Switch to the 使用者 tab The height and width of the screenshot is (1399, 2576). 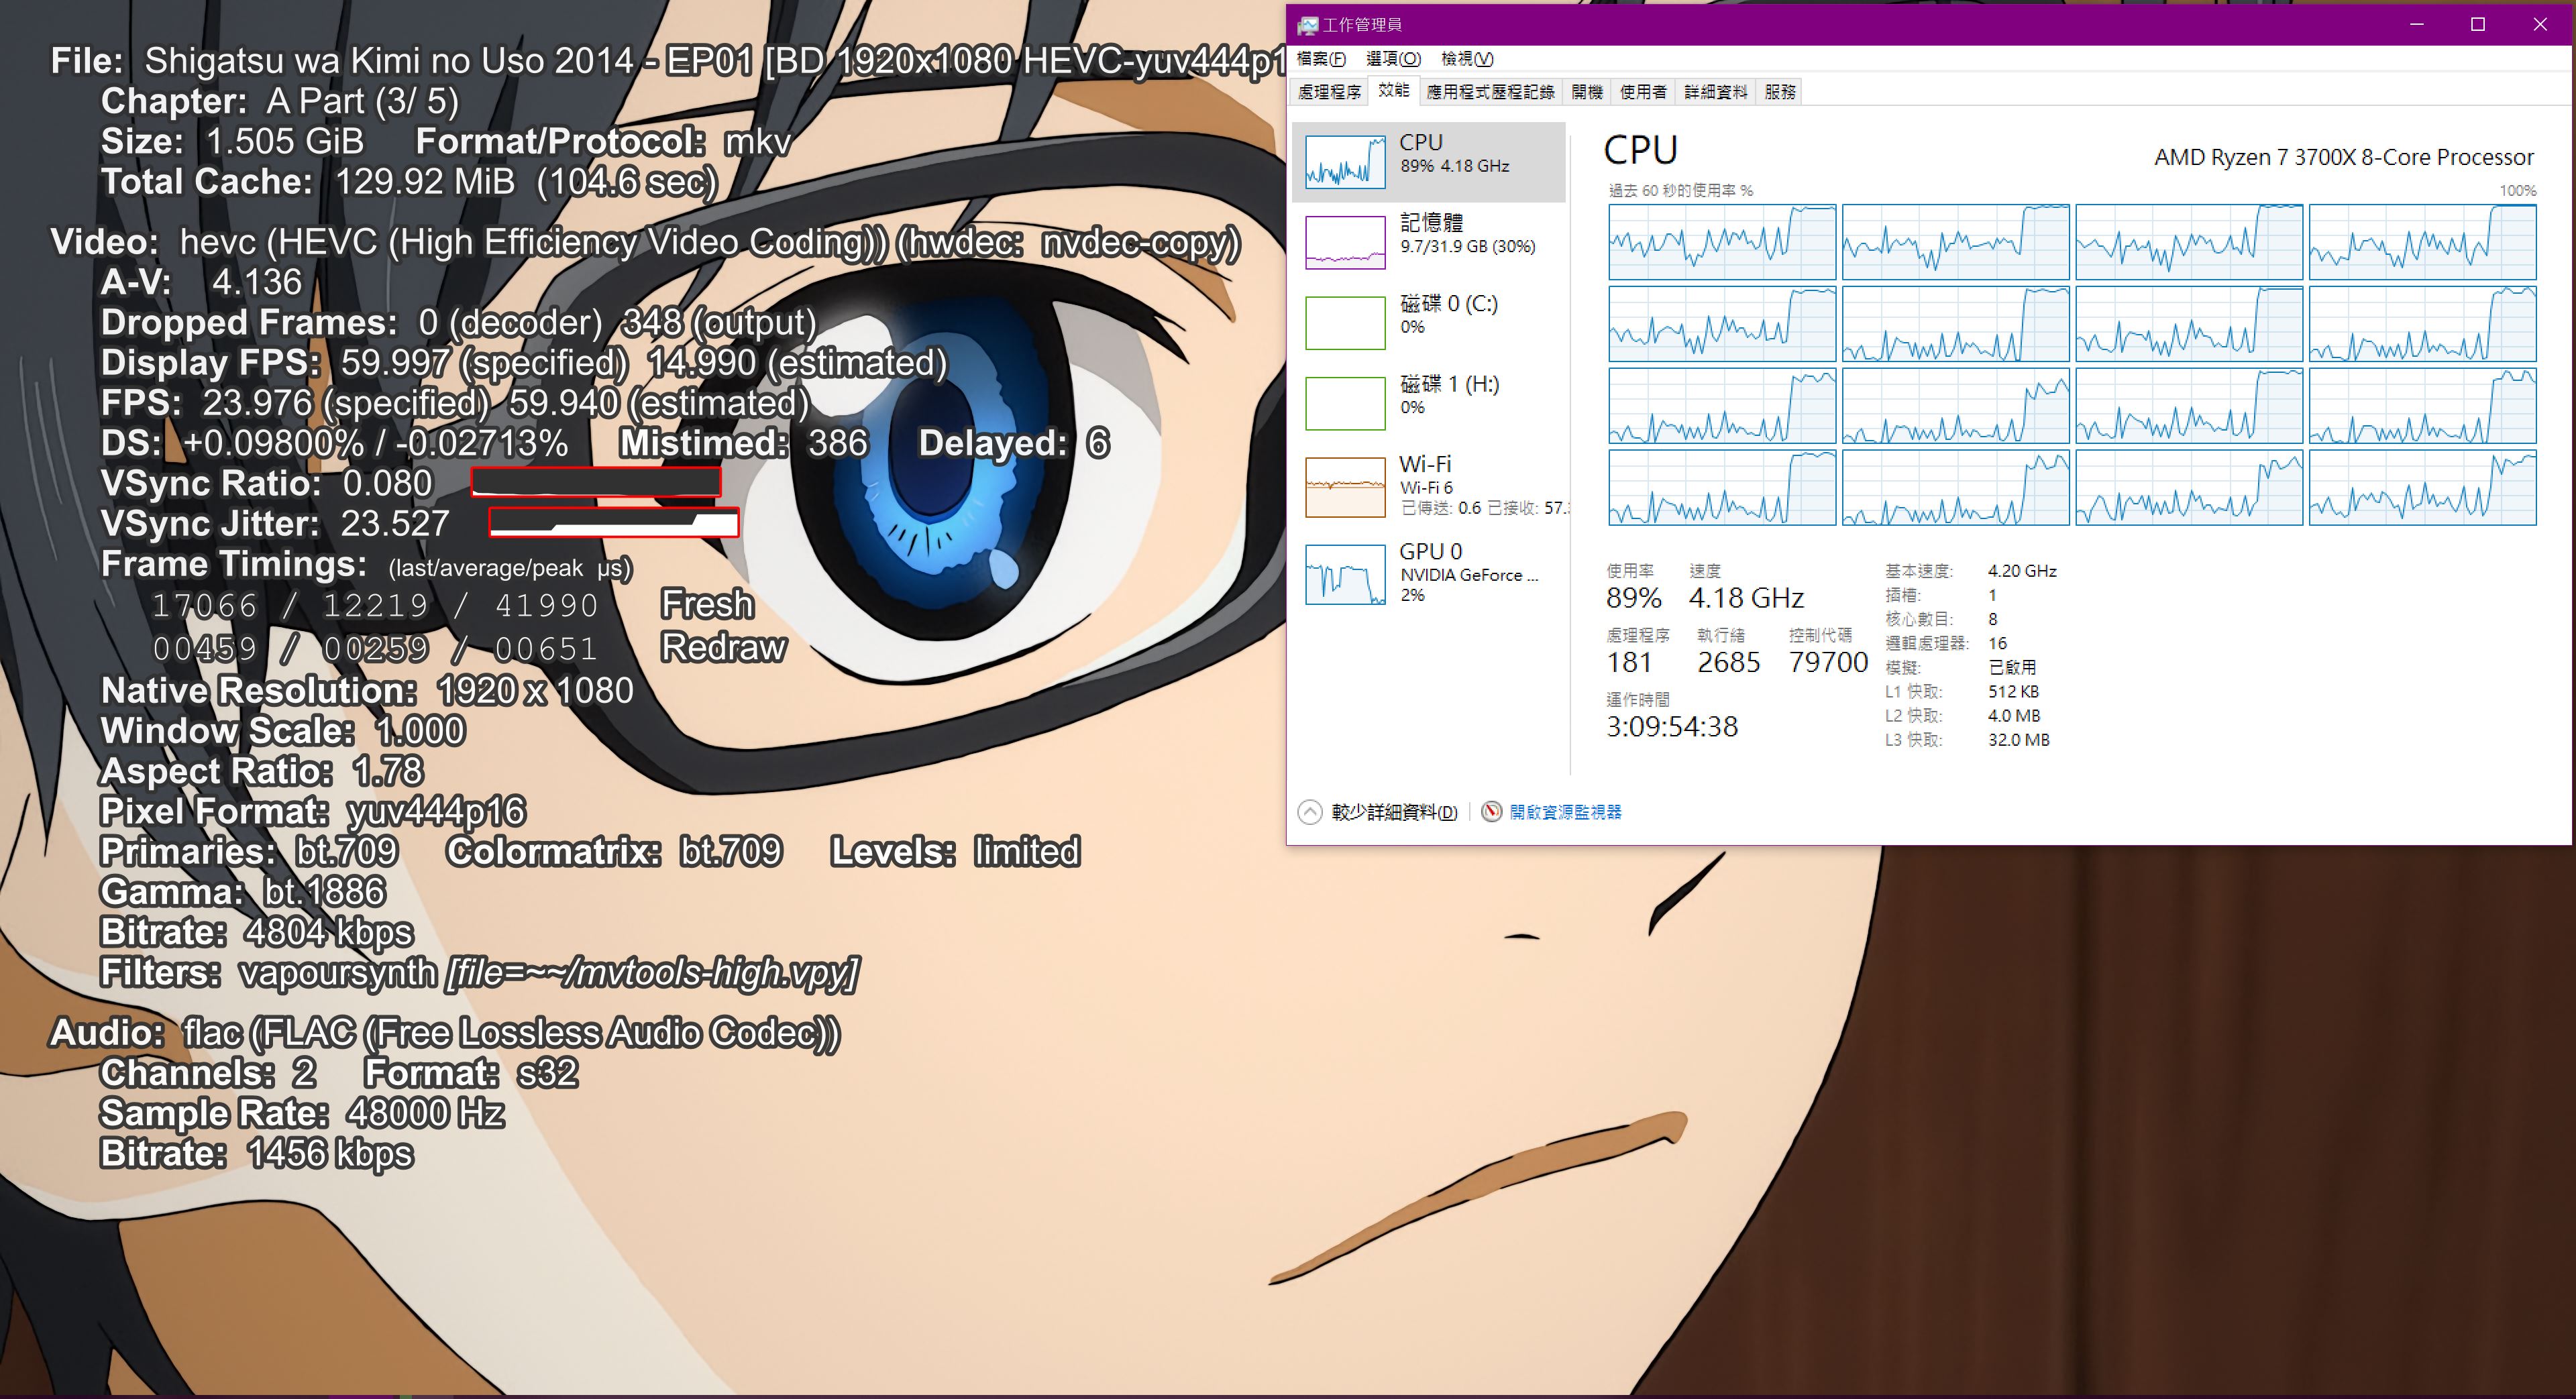click(1643, 92)
